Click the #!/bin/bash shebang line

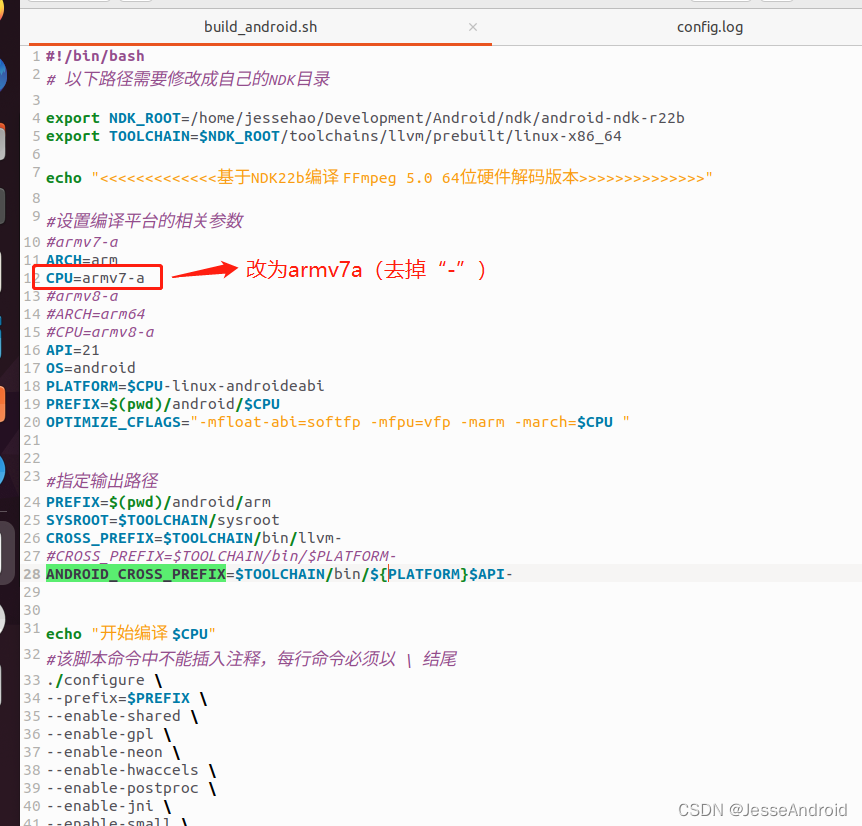click(95, 56)
